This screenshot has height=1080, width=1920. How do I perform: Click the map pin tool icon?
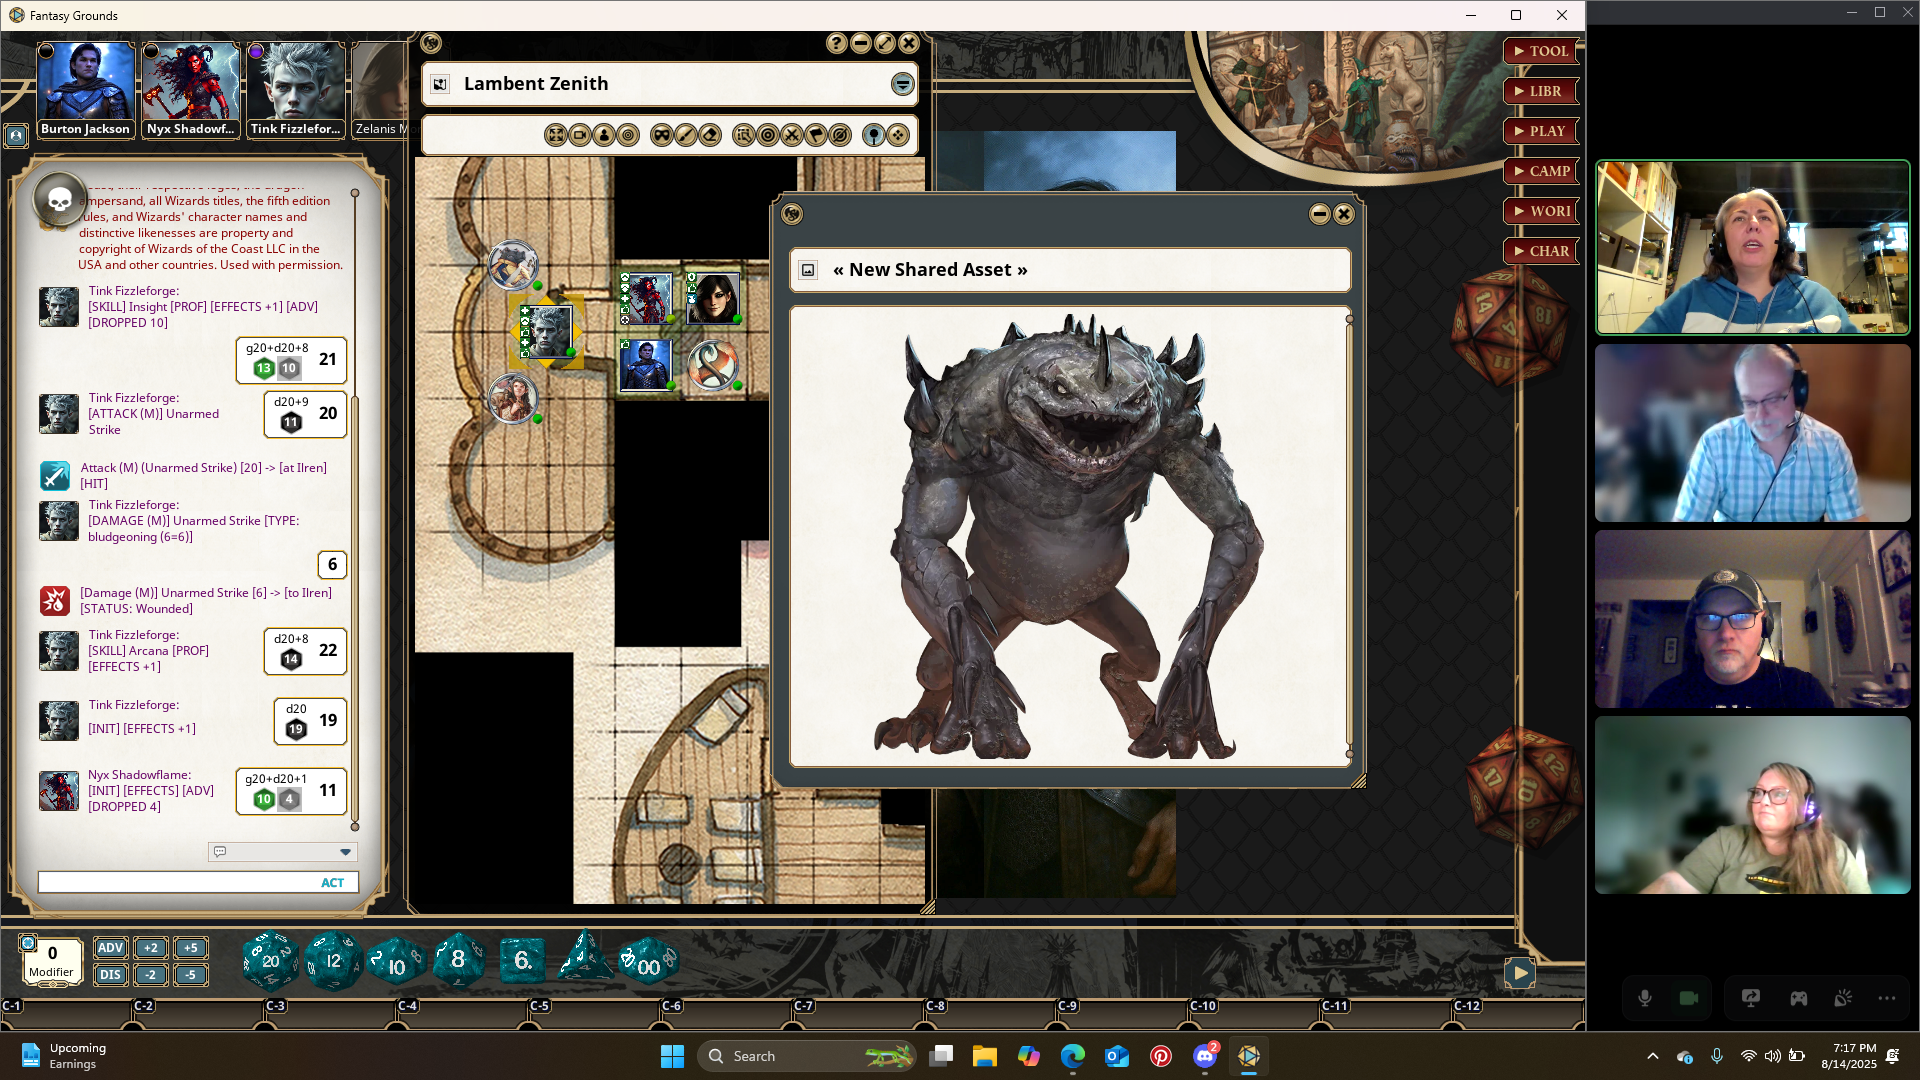(x=874, y=135)
